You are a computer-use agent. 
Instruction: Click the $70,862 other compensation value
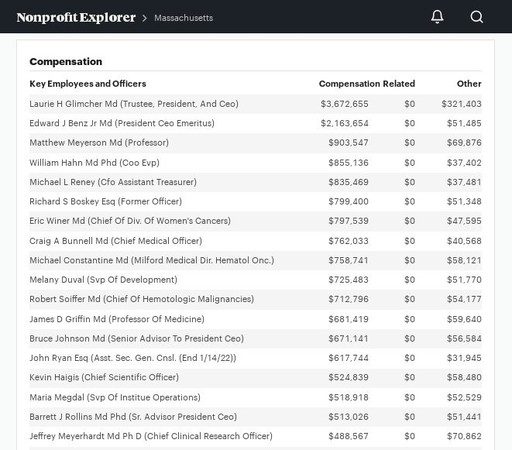[464, 436]
